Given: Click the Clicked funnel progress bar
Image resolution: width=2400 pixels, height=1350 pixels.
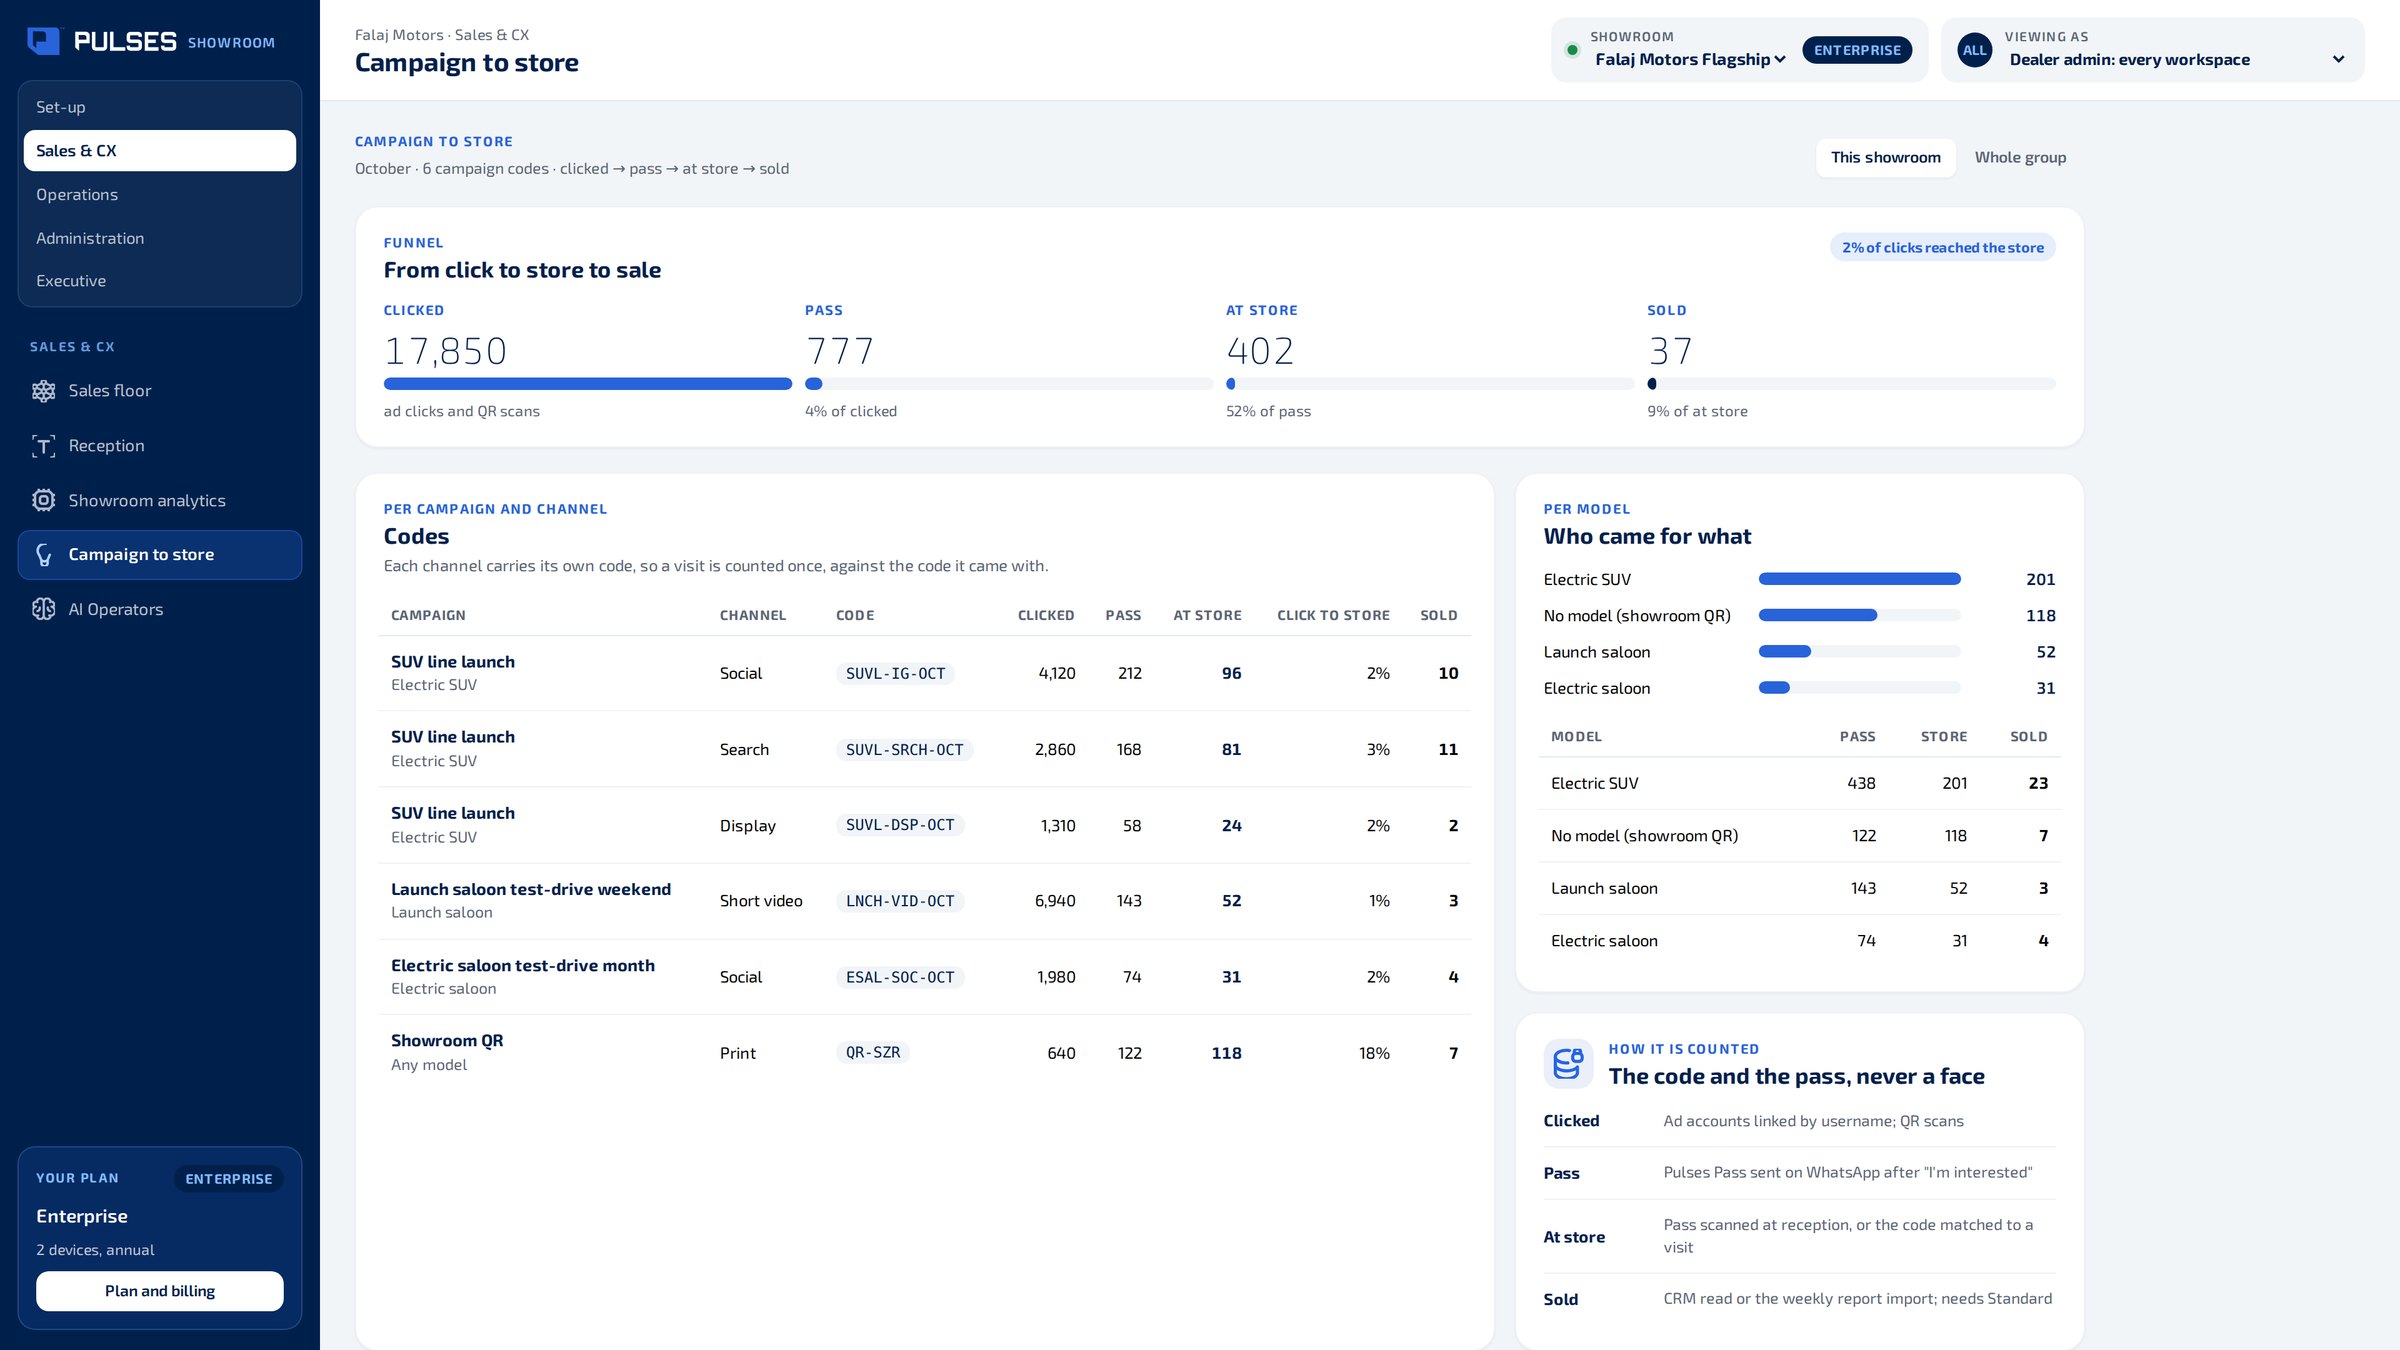Looking at the screenshot, I should [x=588, y=384].
